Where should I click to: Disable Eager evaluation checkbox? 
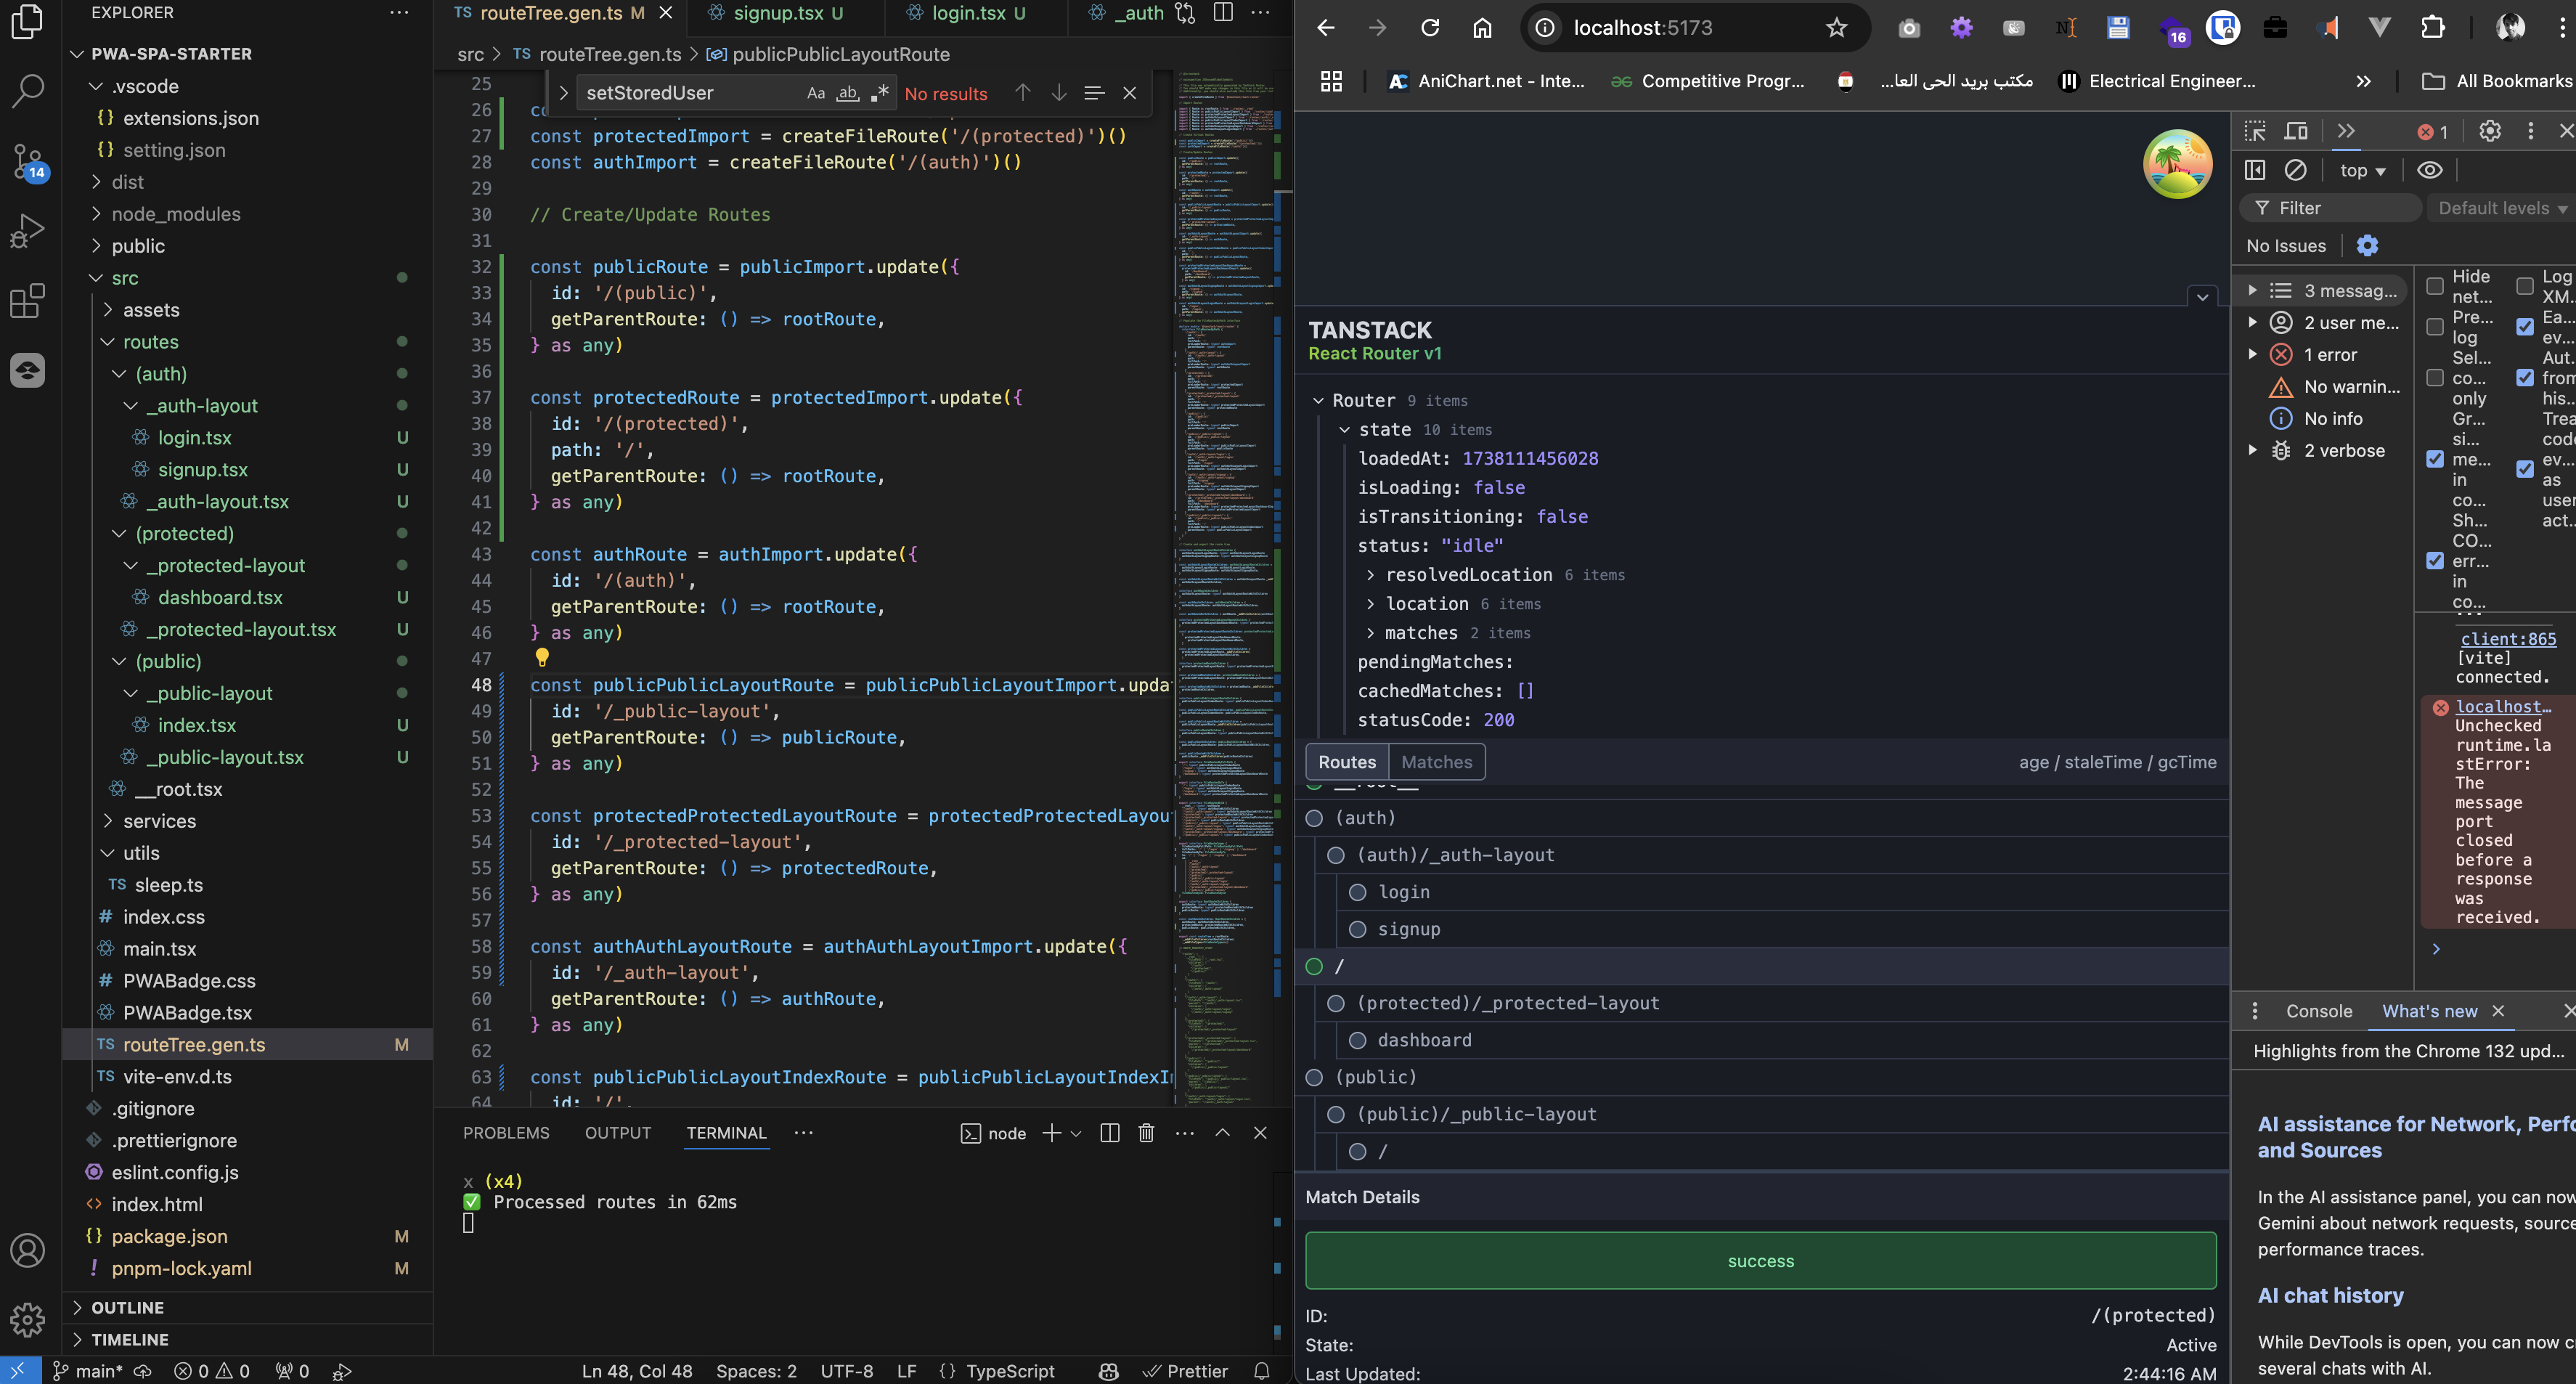point(2525,327)
